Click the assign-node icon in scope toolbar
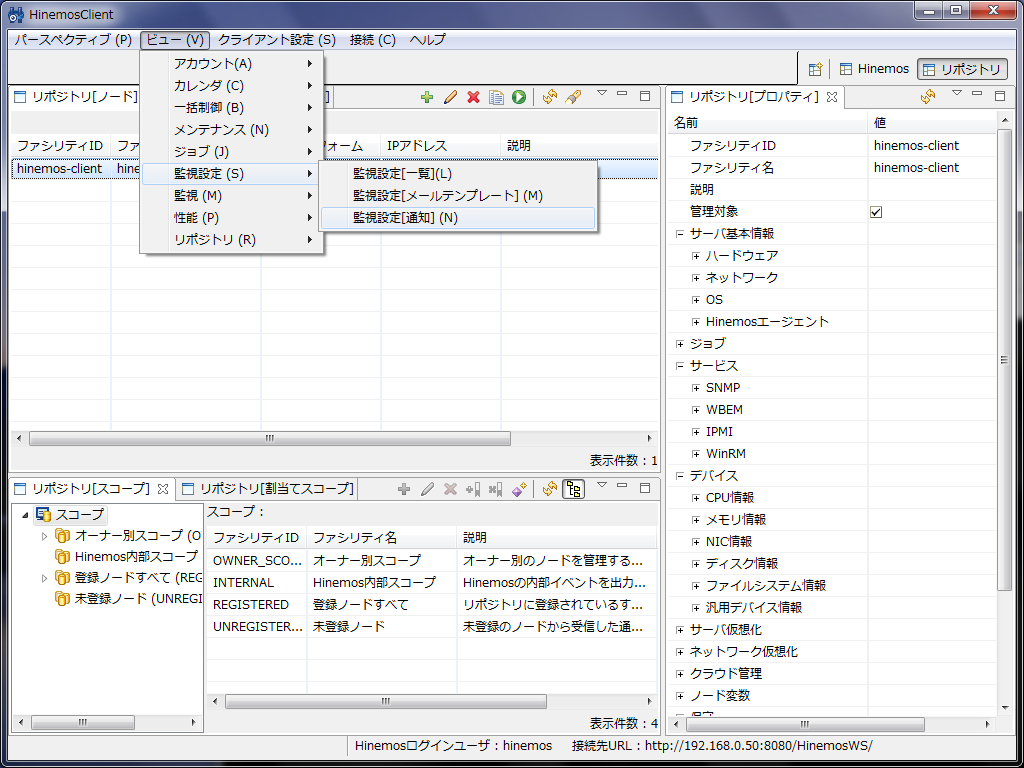Screen dimensions: 1024x768 coord(473,488)
